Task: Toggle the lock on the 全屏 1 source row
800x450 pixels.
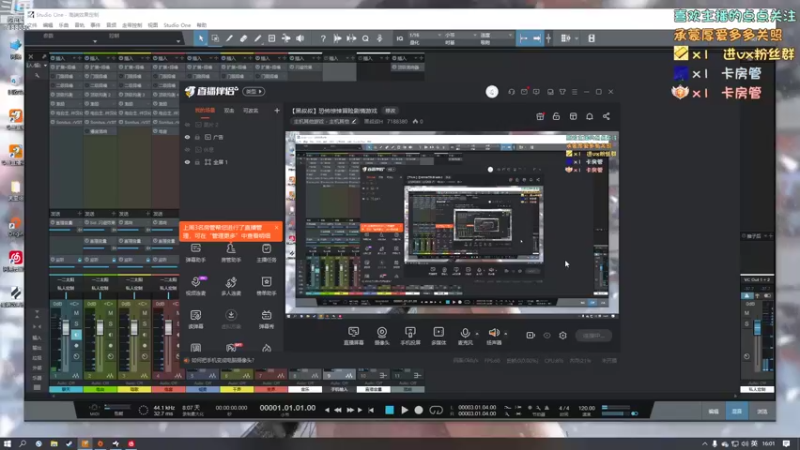Action: click(197, 162)
